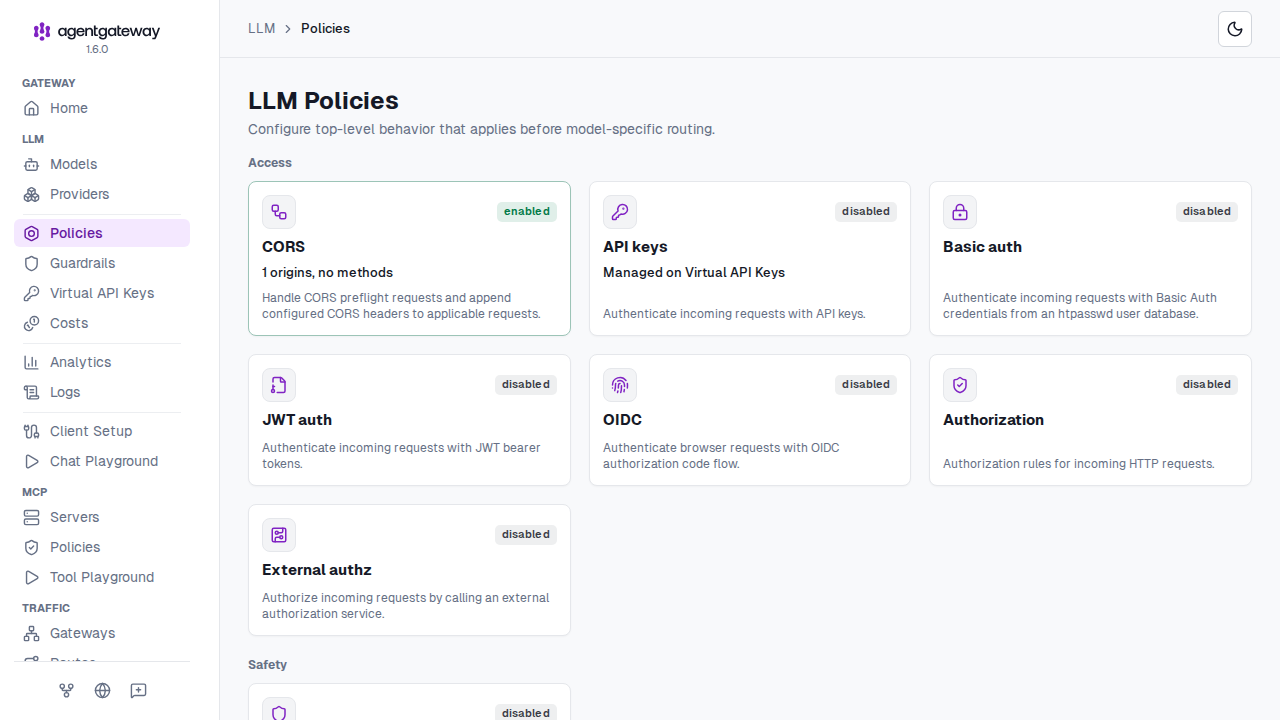The width and height of the screenshot is (1280, 720).
Task: Click the feedback message-plus icon
Action: pyautogui.click(x=138, y=690)
